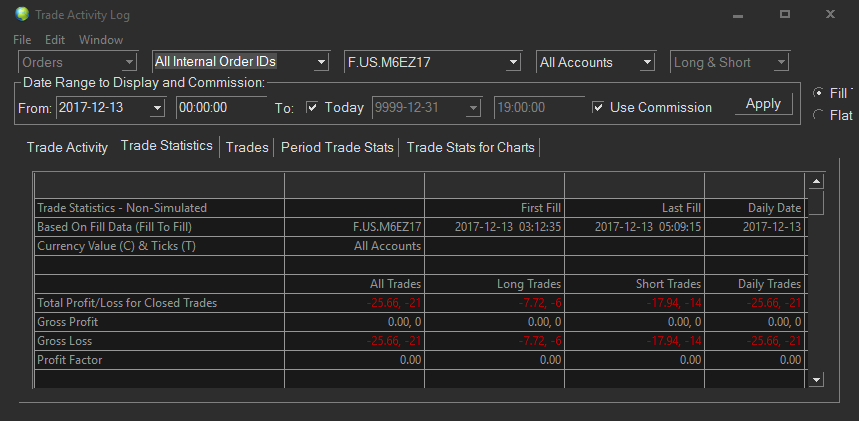Click the globe app icon in title bar

point(22,14)
